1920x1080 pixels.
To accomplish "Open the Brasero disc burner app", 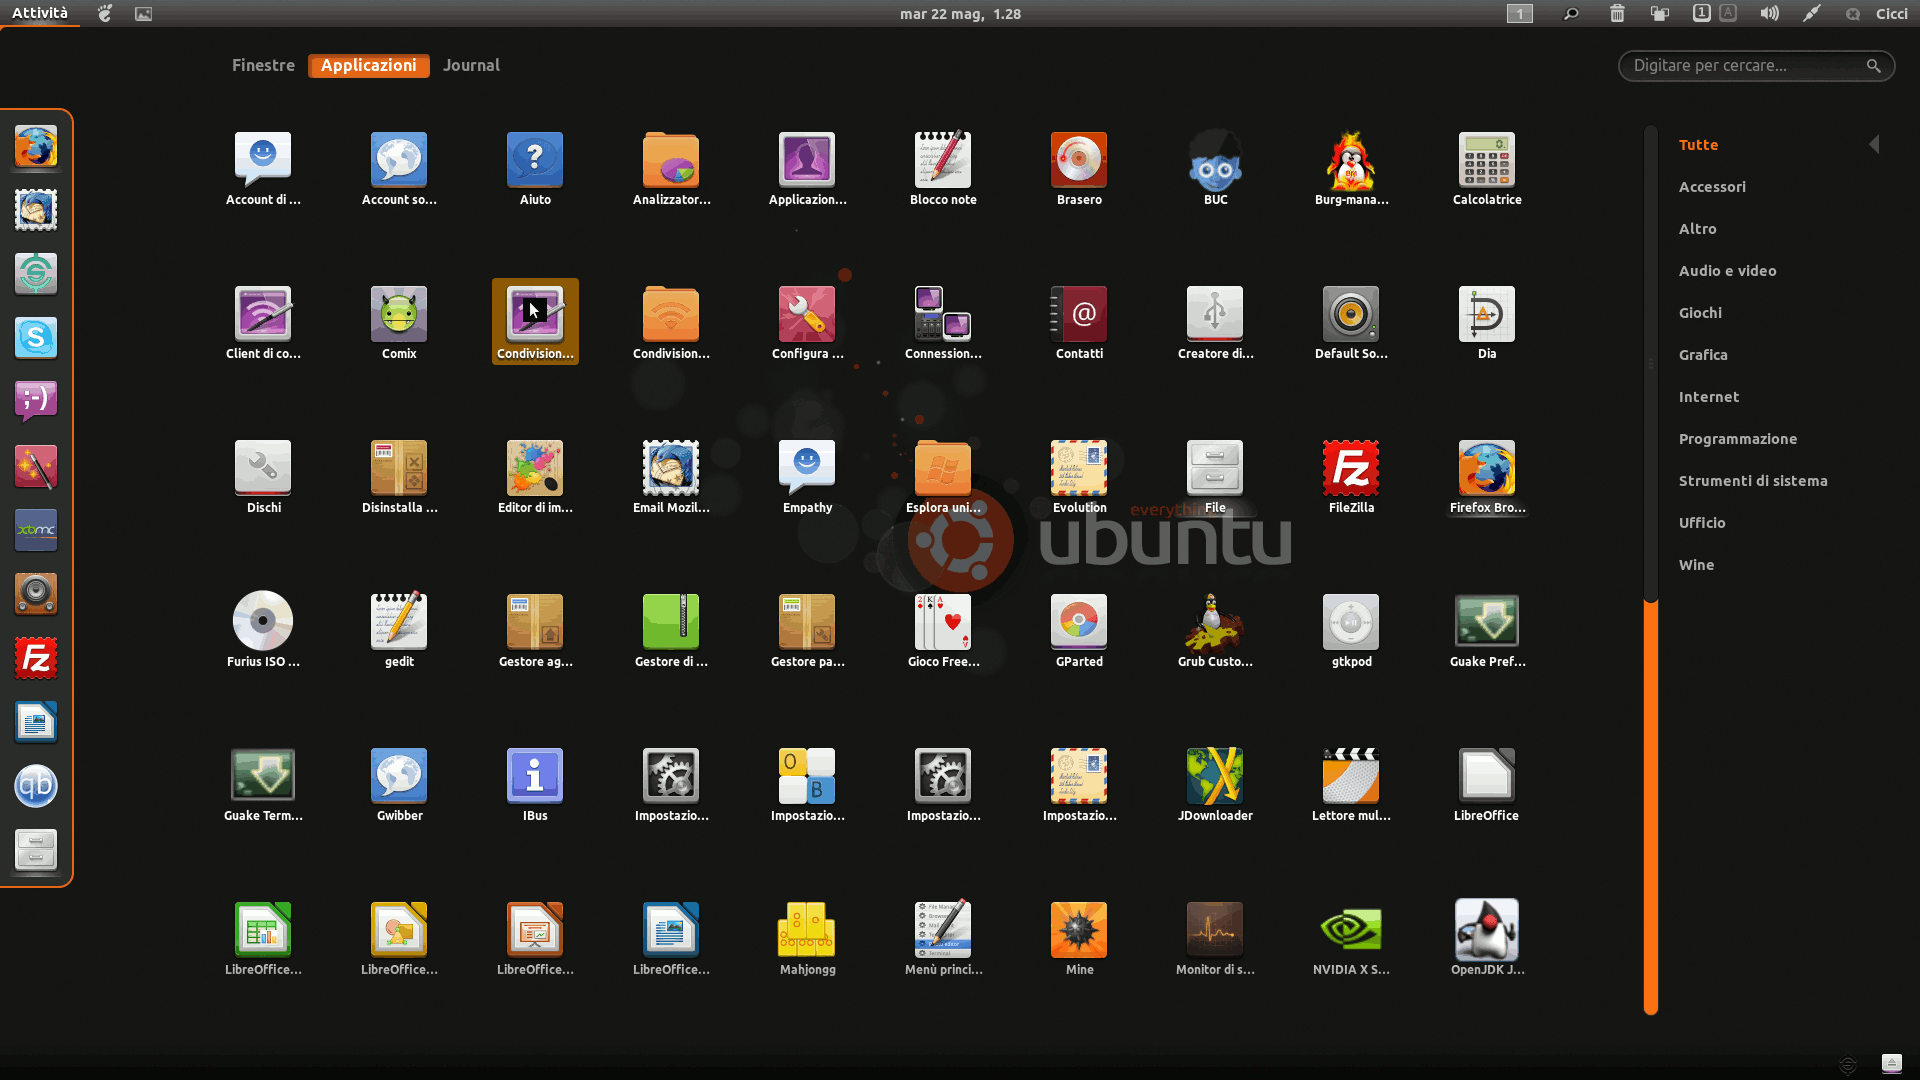I will [1079, 168].
